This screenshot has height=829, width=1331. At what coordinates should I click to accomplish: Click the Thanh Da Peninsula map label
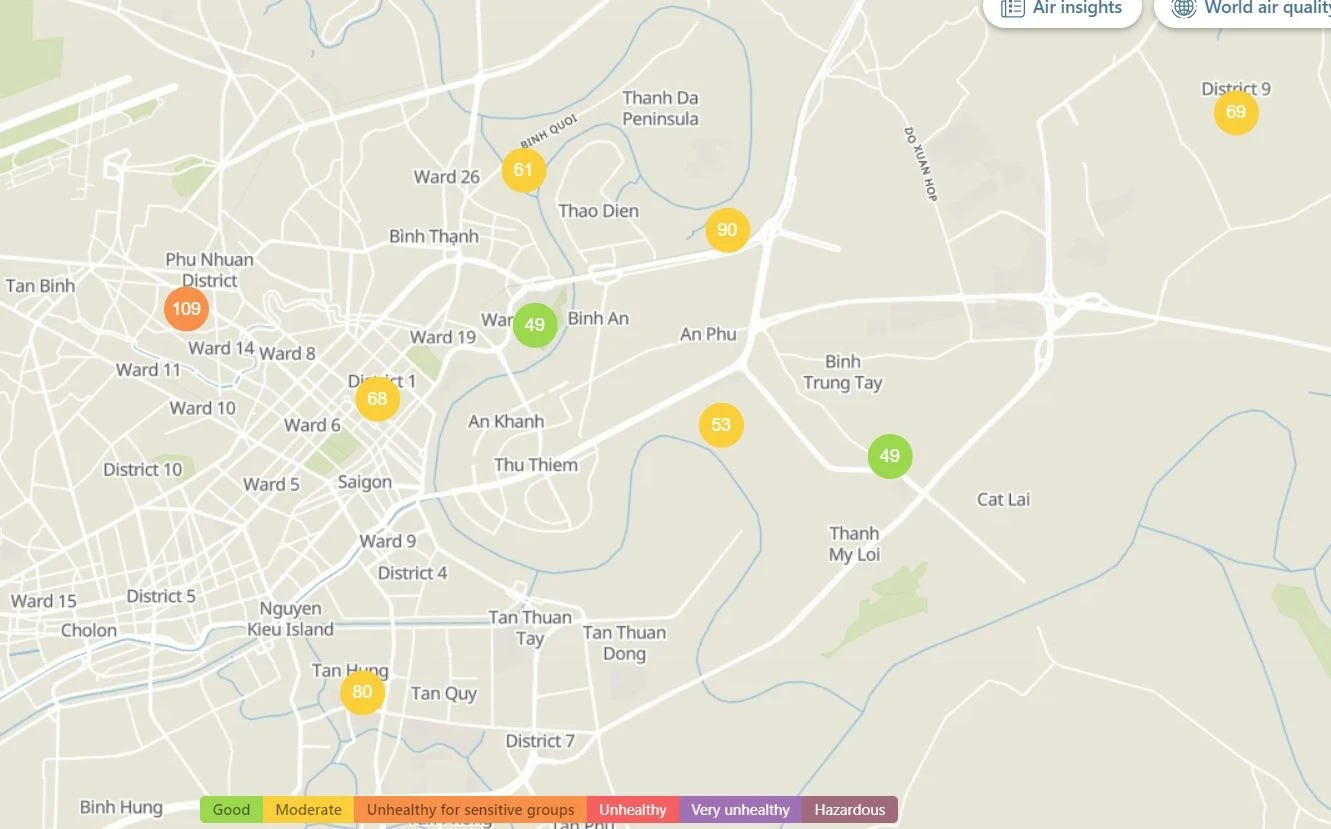pyautogui.click(x=660, y=108)
